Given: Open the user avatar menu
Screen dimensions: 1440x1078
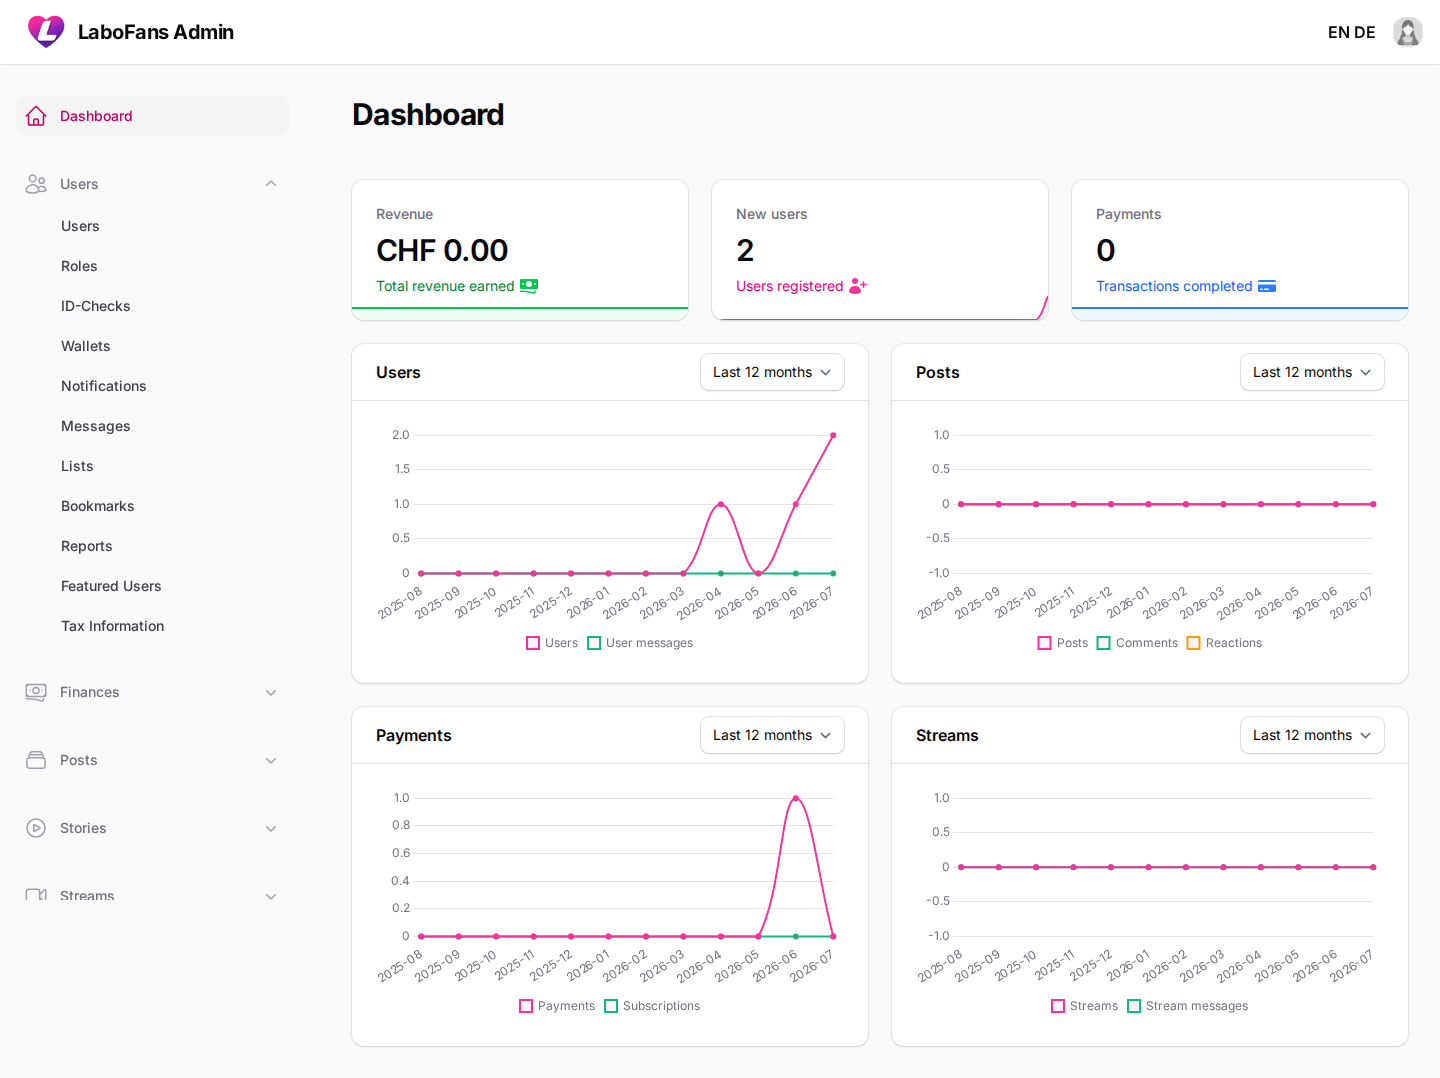Looking at the screenshot, I should [x=1407, y=32].
